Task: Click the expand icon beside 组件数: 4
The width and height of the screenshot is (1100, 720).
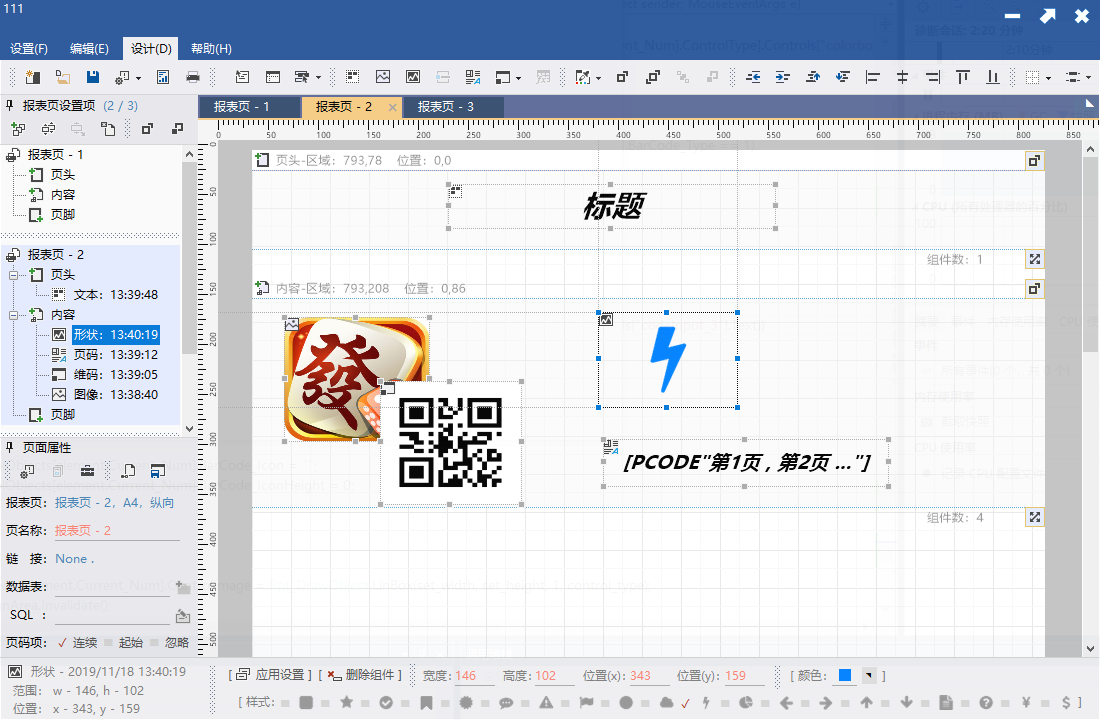Action: click(1034, 517)
